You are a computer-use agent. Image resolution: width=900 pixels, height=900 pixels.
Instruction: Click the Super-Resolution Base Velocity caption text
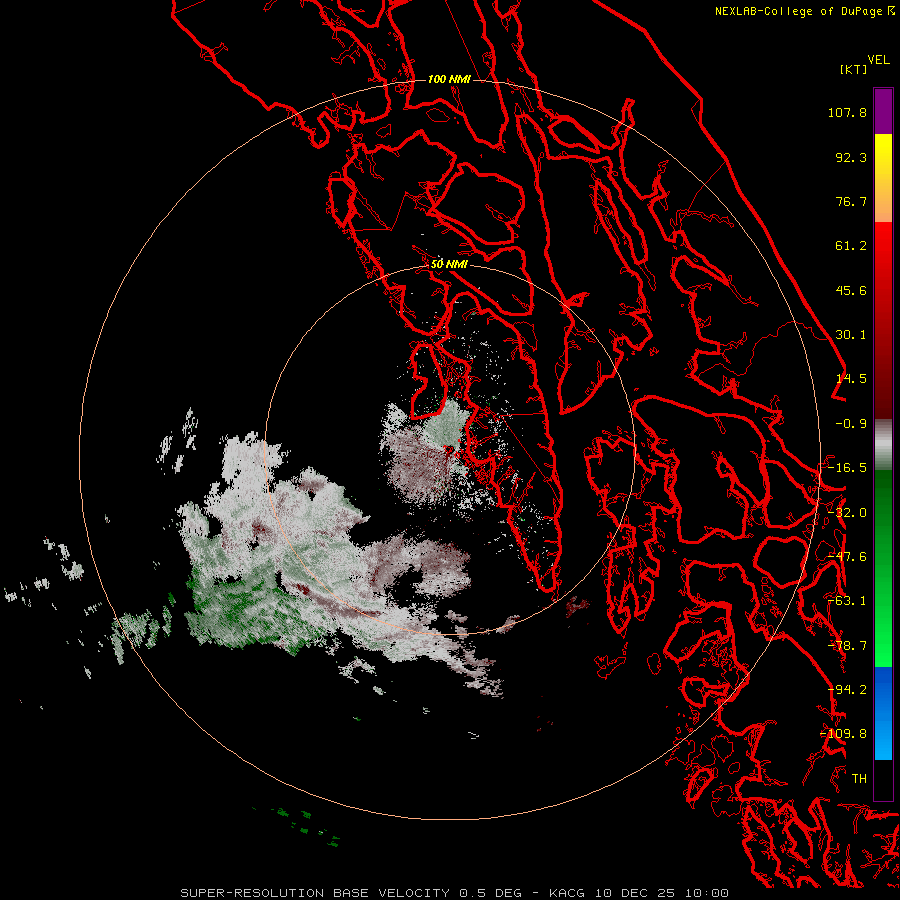click(455, 893)
